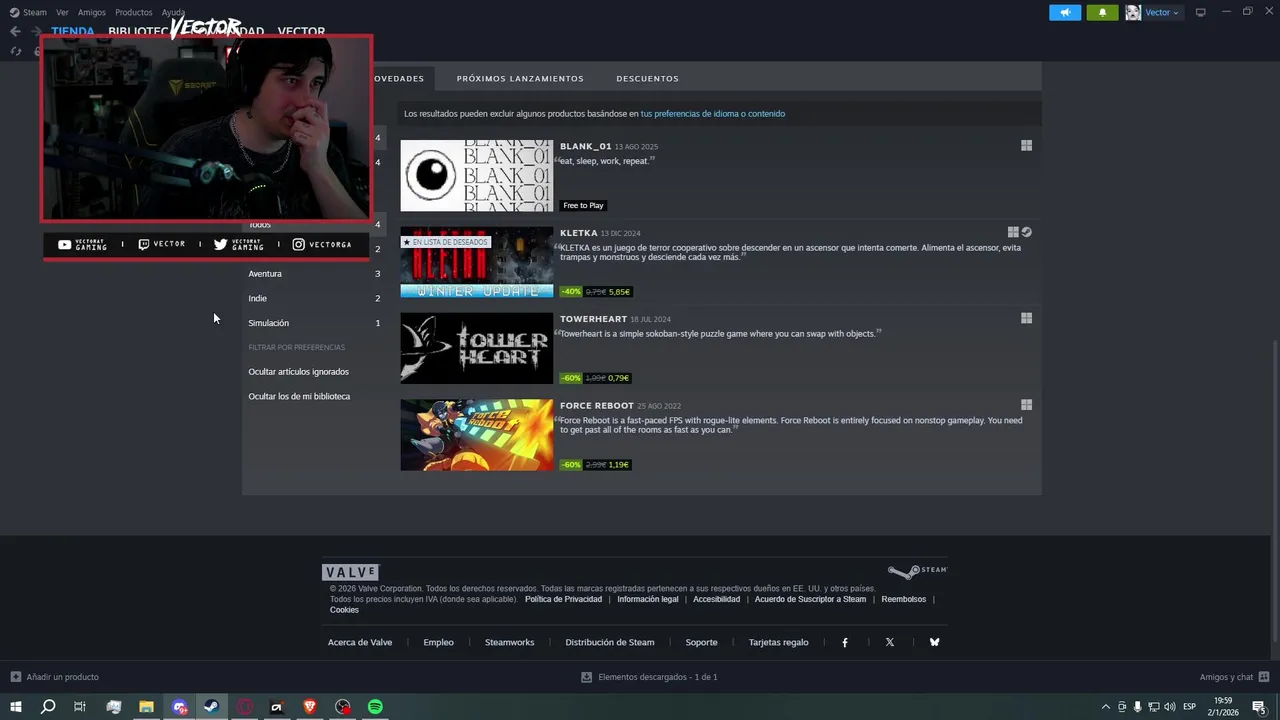Click the Force Reboot discounted price 1,19€
Screen dimensions: 1280x720
(x=619, y=465)
